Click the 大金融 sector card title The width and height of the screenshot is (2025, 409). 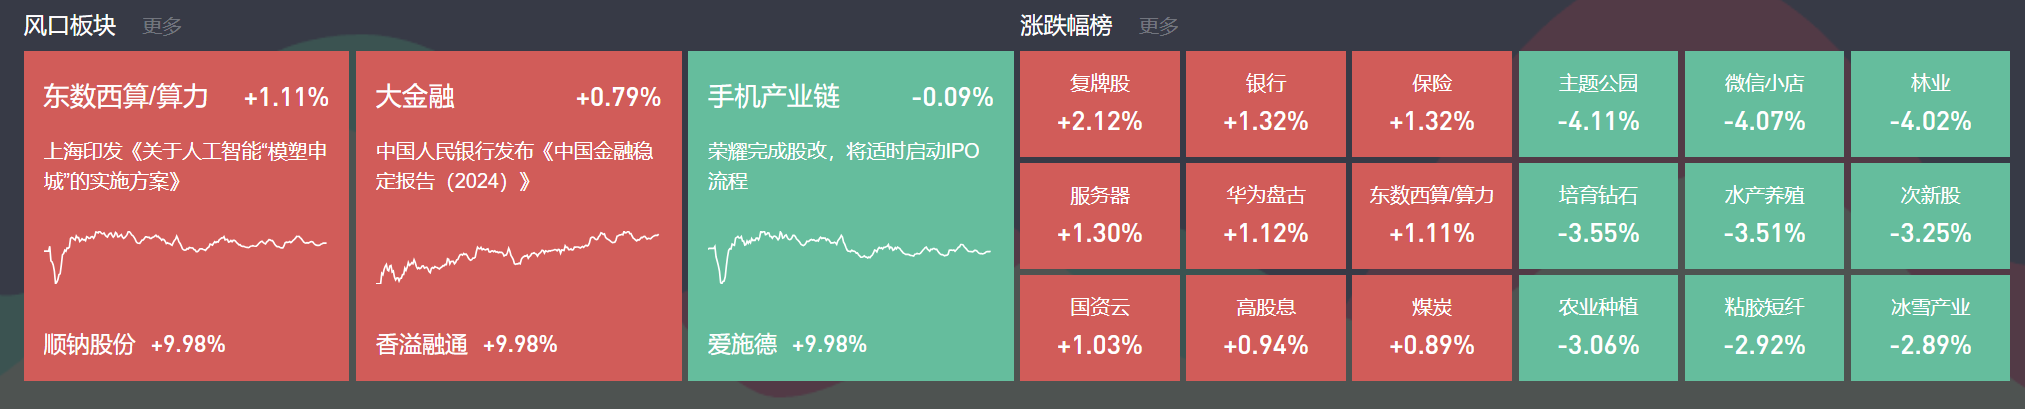coord(415,97)
